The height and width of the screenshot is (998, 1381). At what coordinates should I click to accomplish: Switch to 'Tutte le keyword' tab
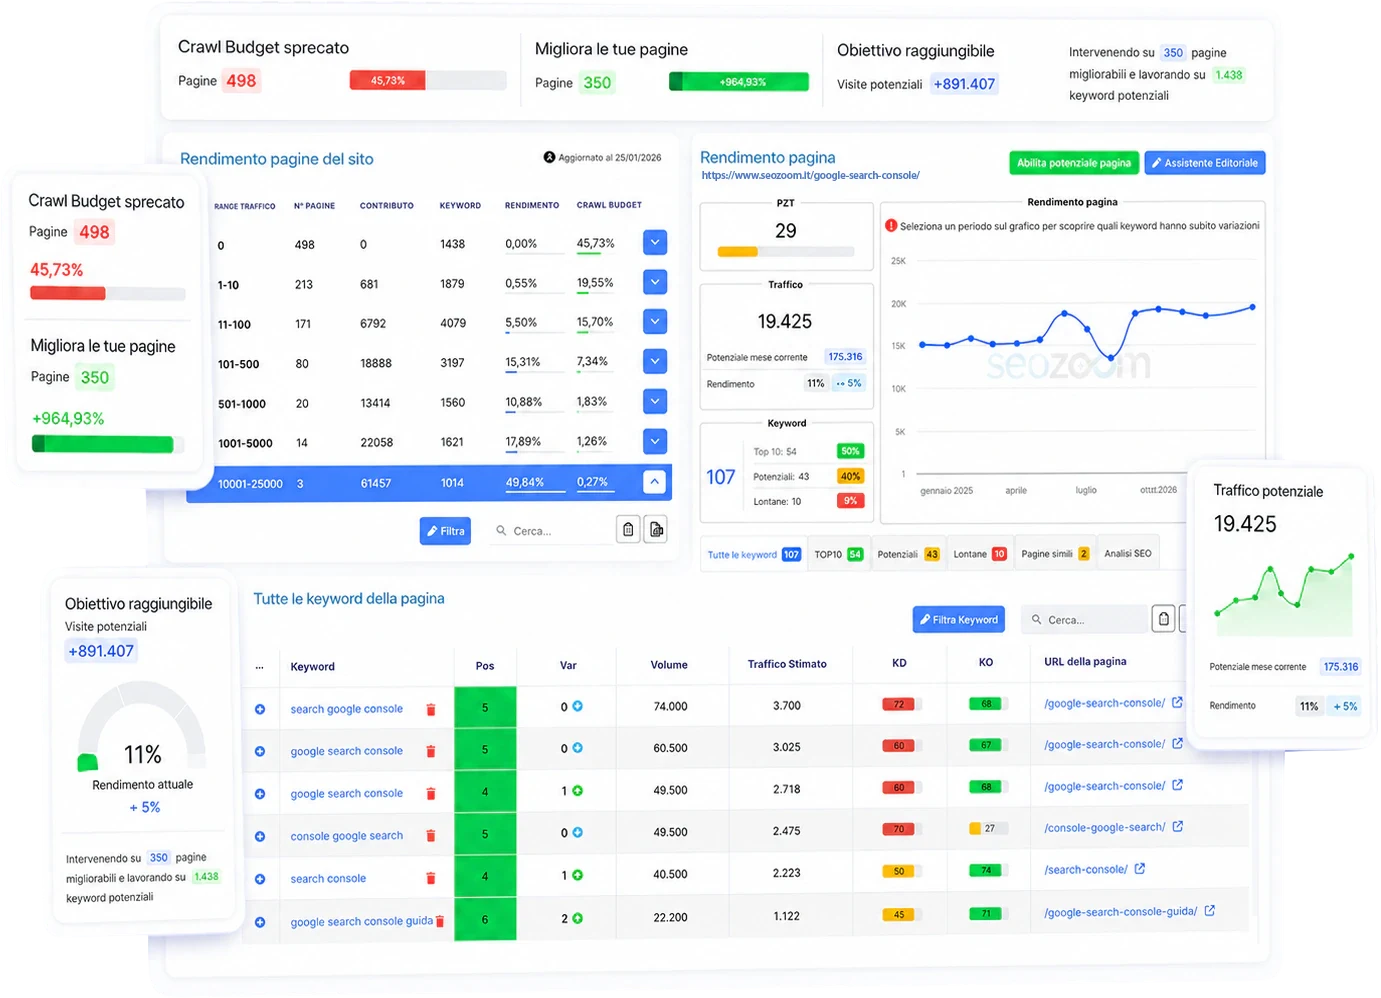pos(754,554)
